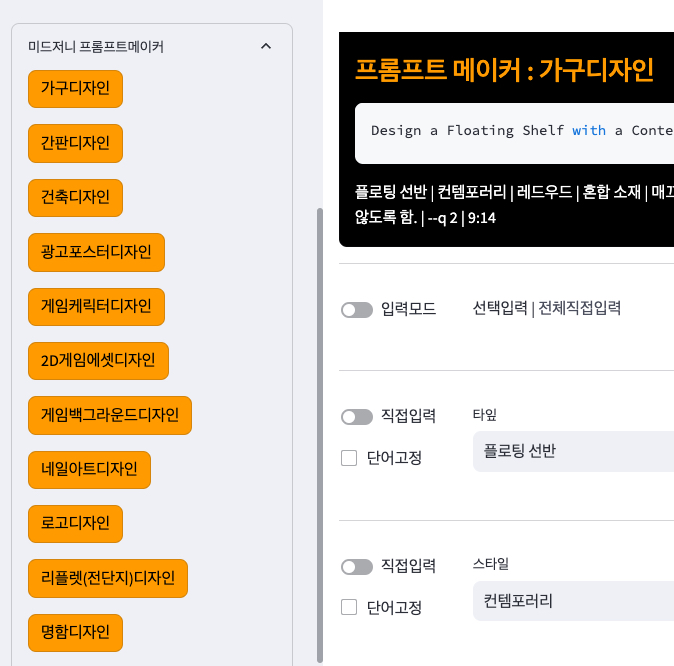Enable 직접입력 toggle for 스타일
Image resolution: width=674 pixels, height=666 pixels.
click(357, 567)
